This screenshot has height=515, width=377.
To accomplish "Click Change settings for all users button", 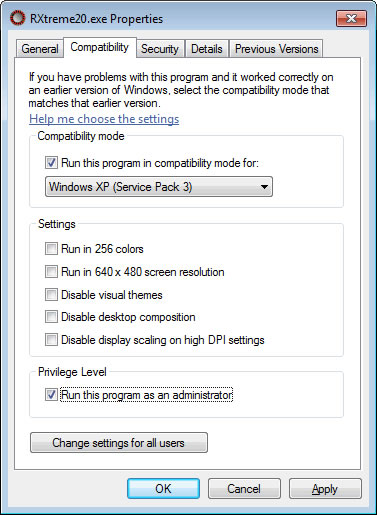I will pos(119,443).
